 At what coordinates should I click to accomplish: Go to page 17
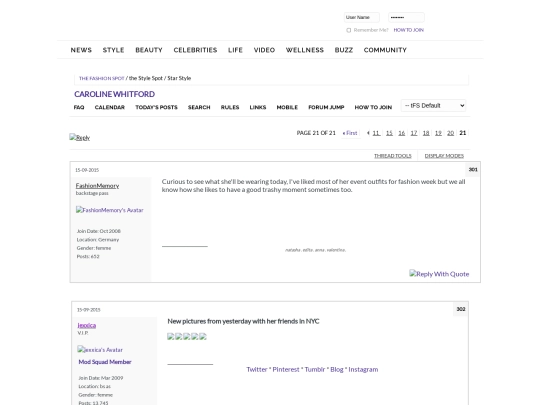[x=414, y=133]
